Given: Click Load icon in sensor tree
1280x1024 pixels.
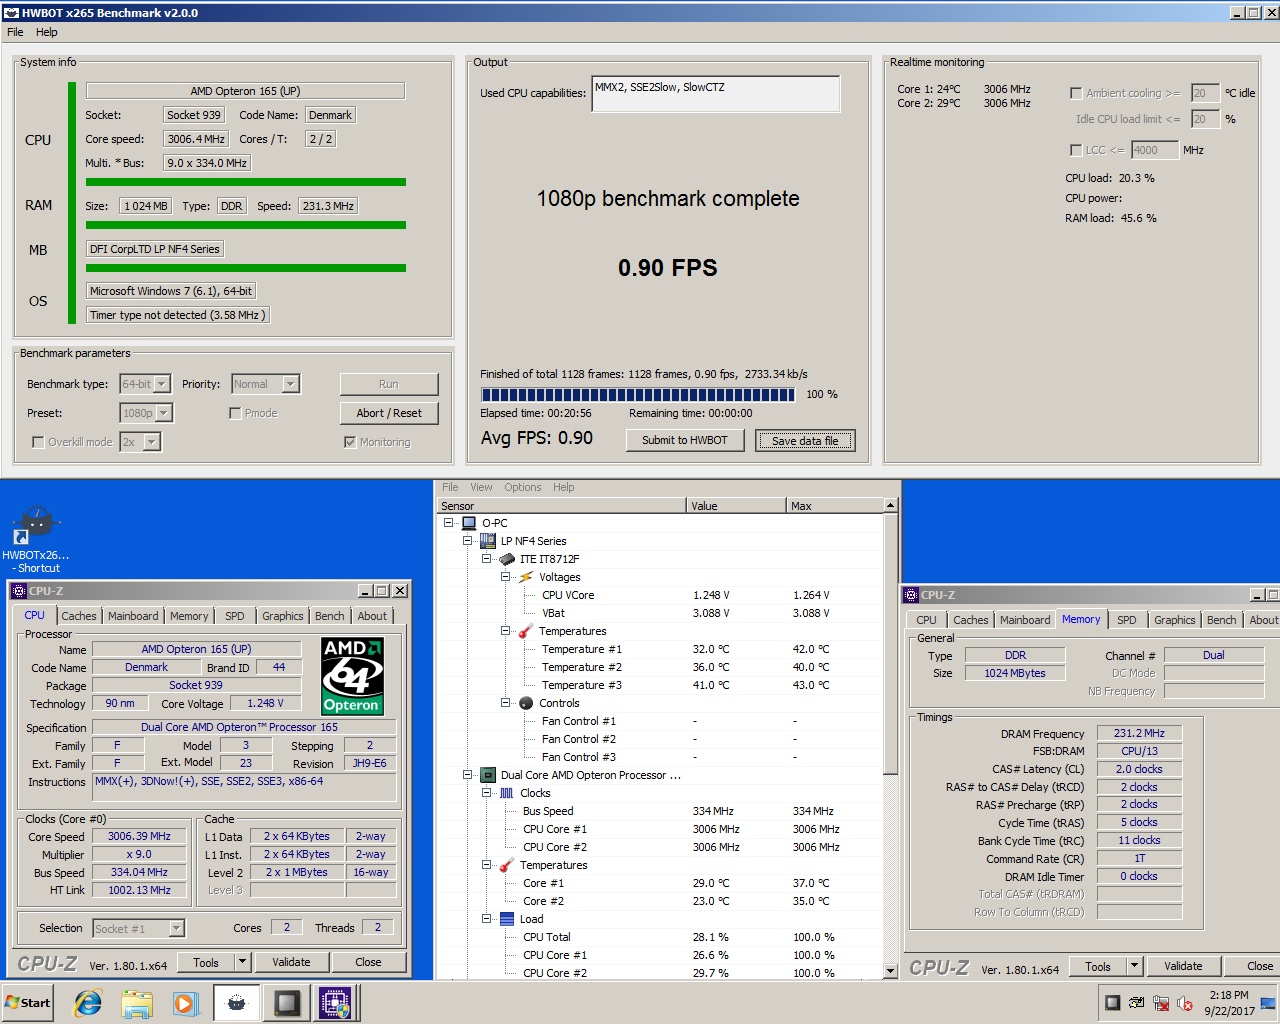Looking at the screenshot, I should (507, 919).
